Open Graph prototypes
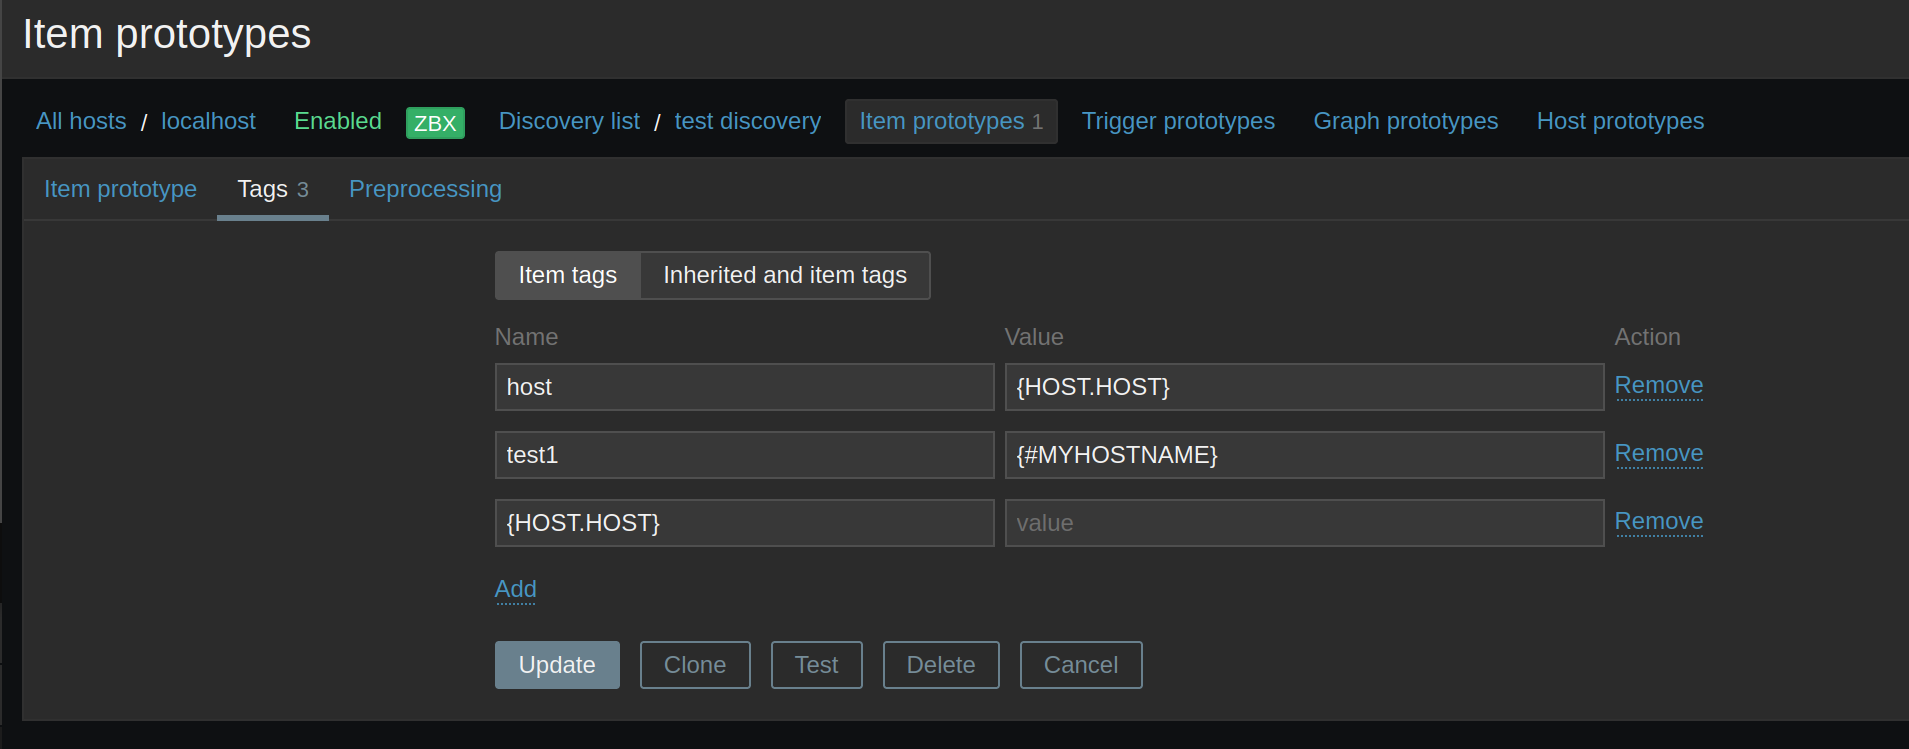1909x749 pixels. [1405, 121]
